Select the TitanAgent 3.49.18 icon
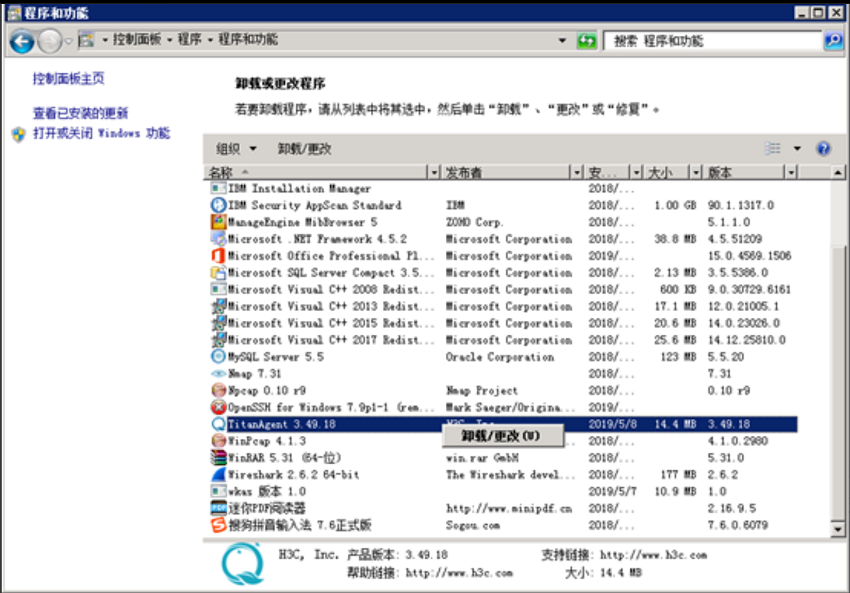 (218, 424)
